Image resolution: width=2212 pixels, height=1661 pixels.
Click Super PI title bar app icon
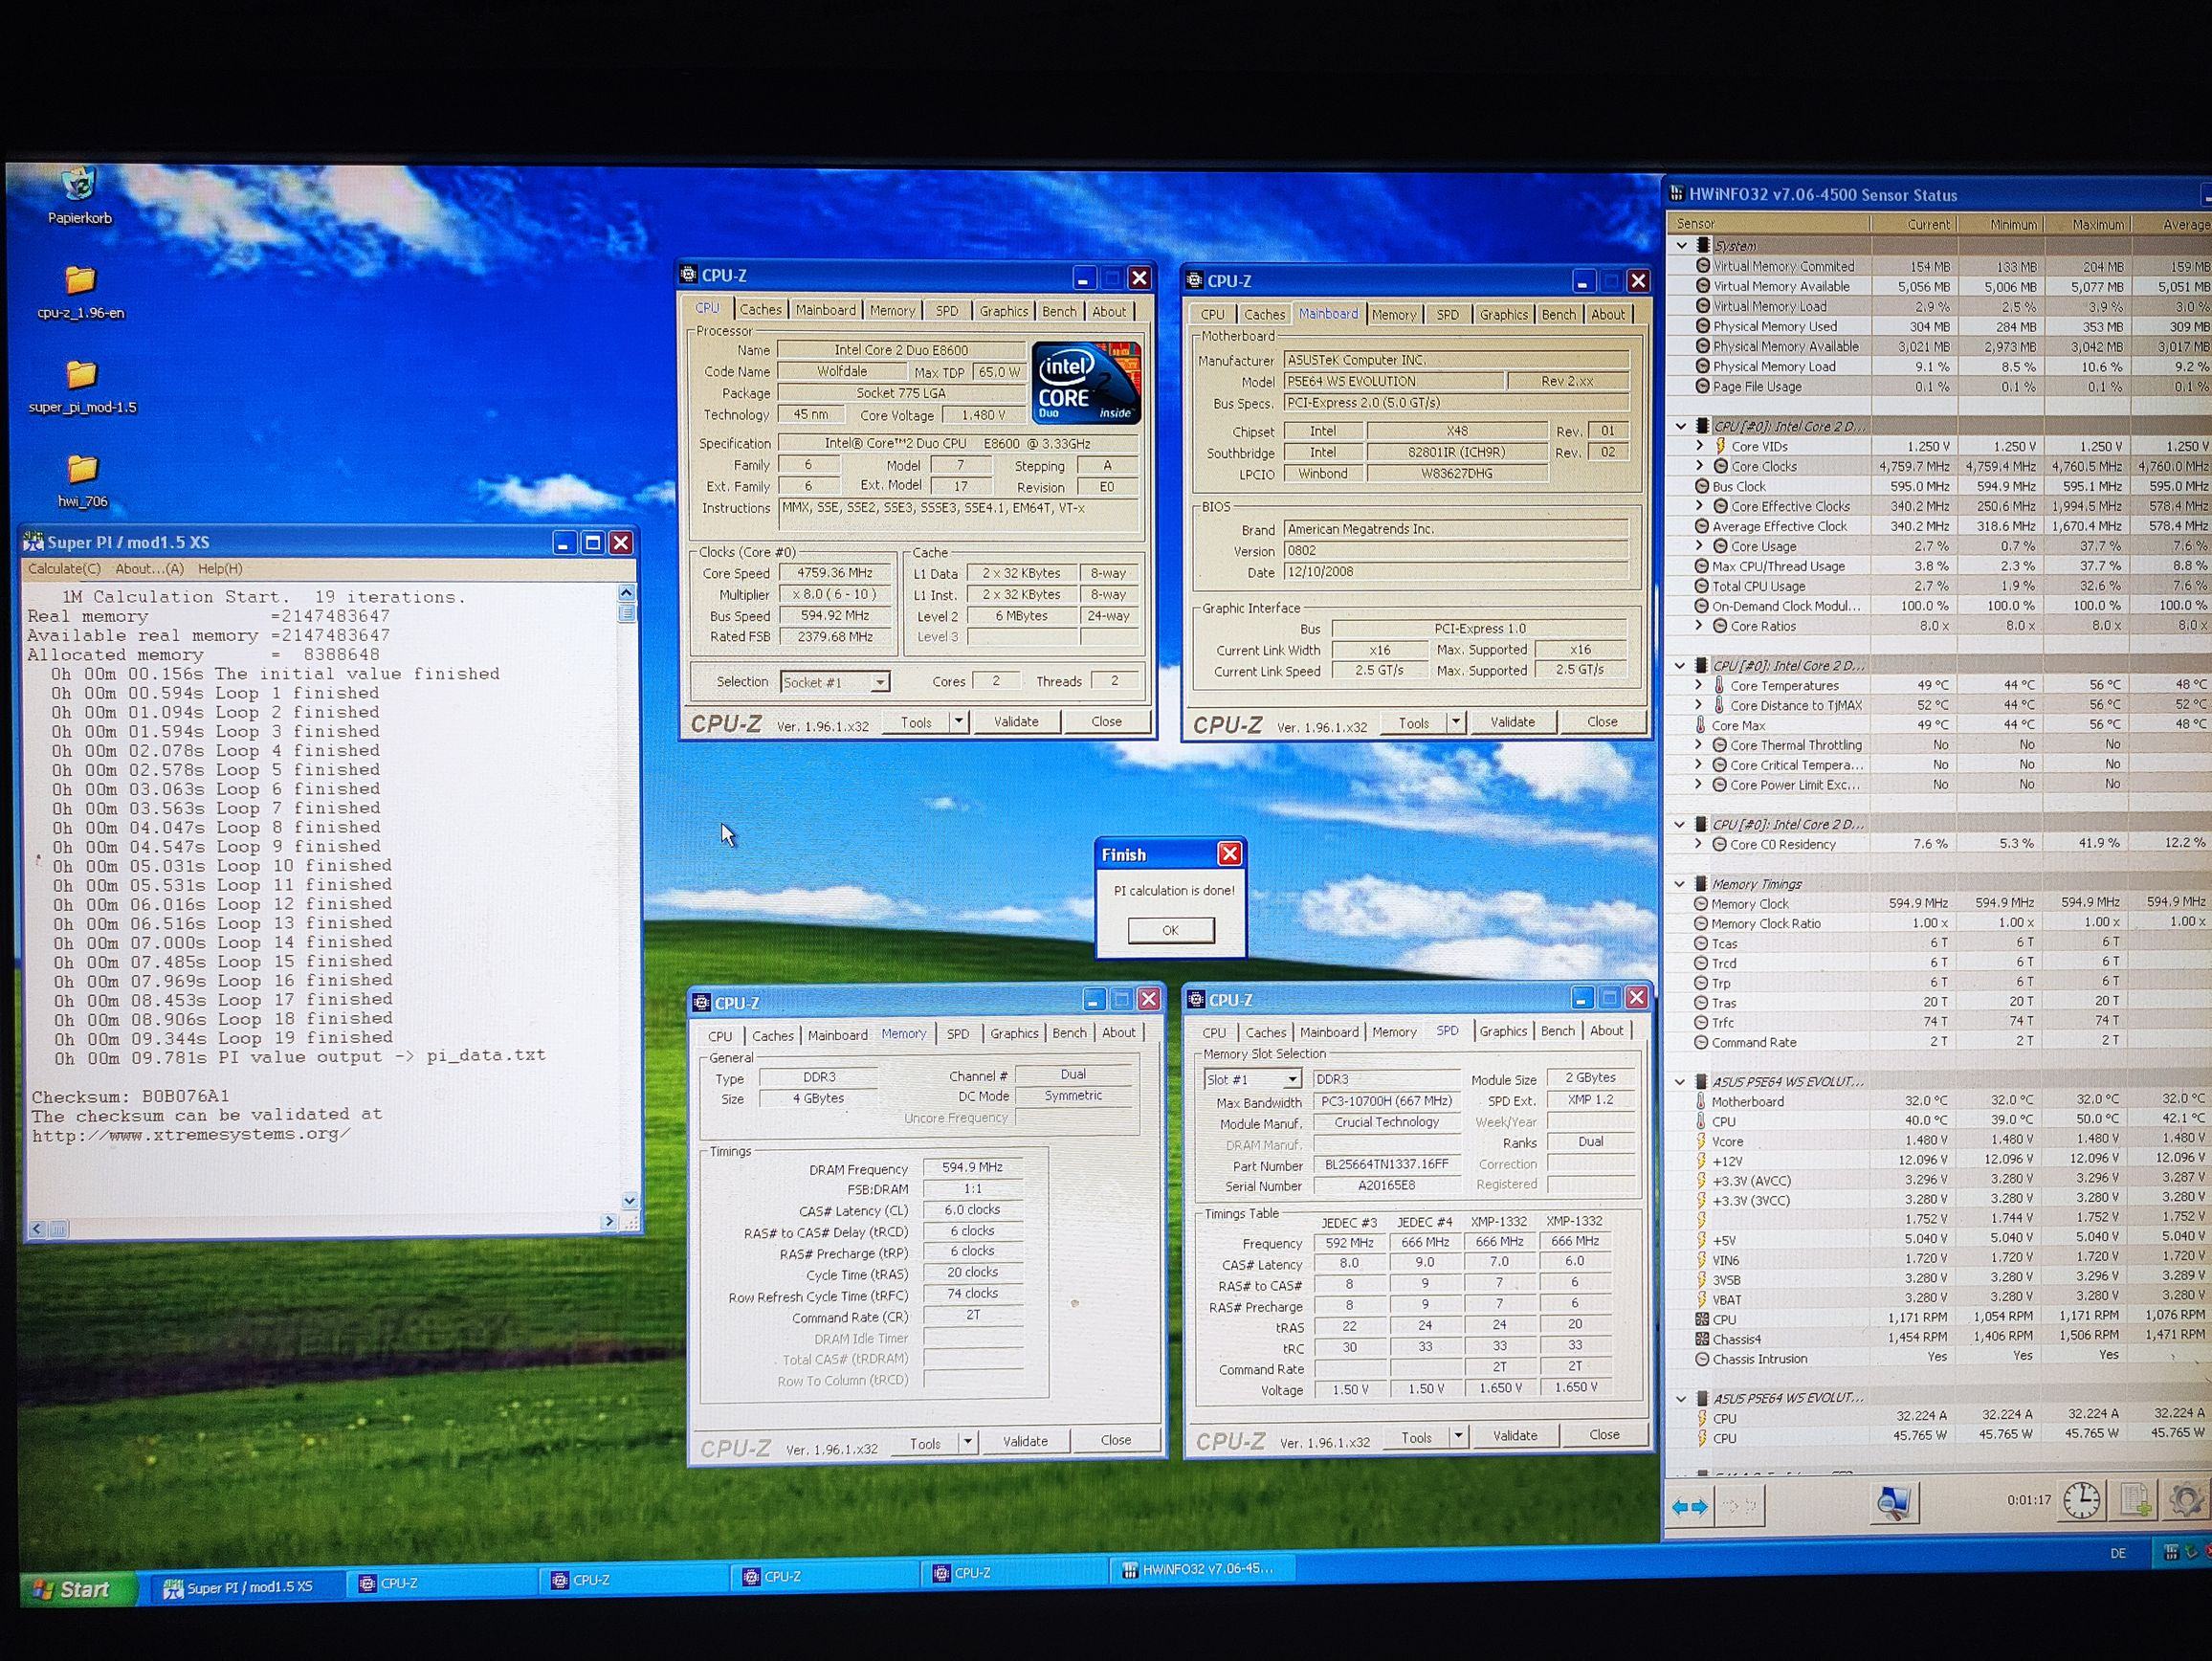point(34,542)
